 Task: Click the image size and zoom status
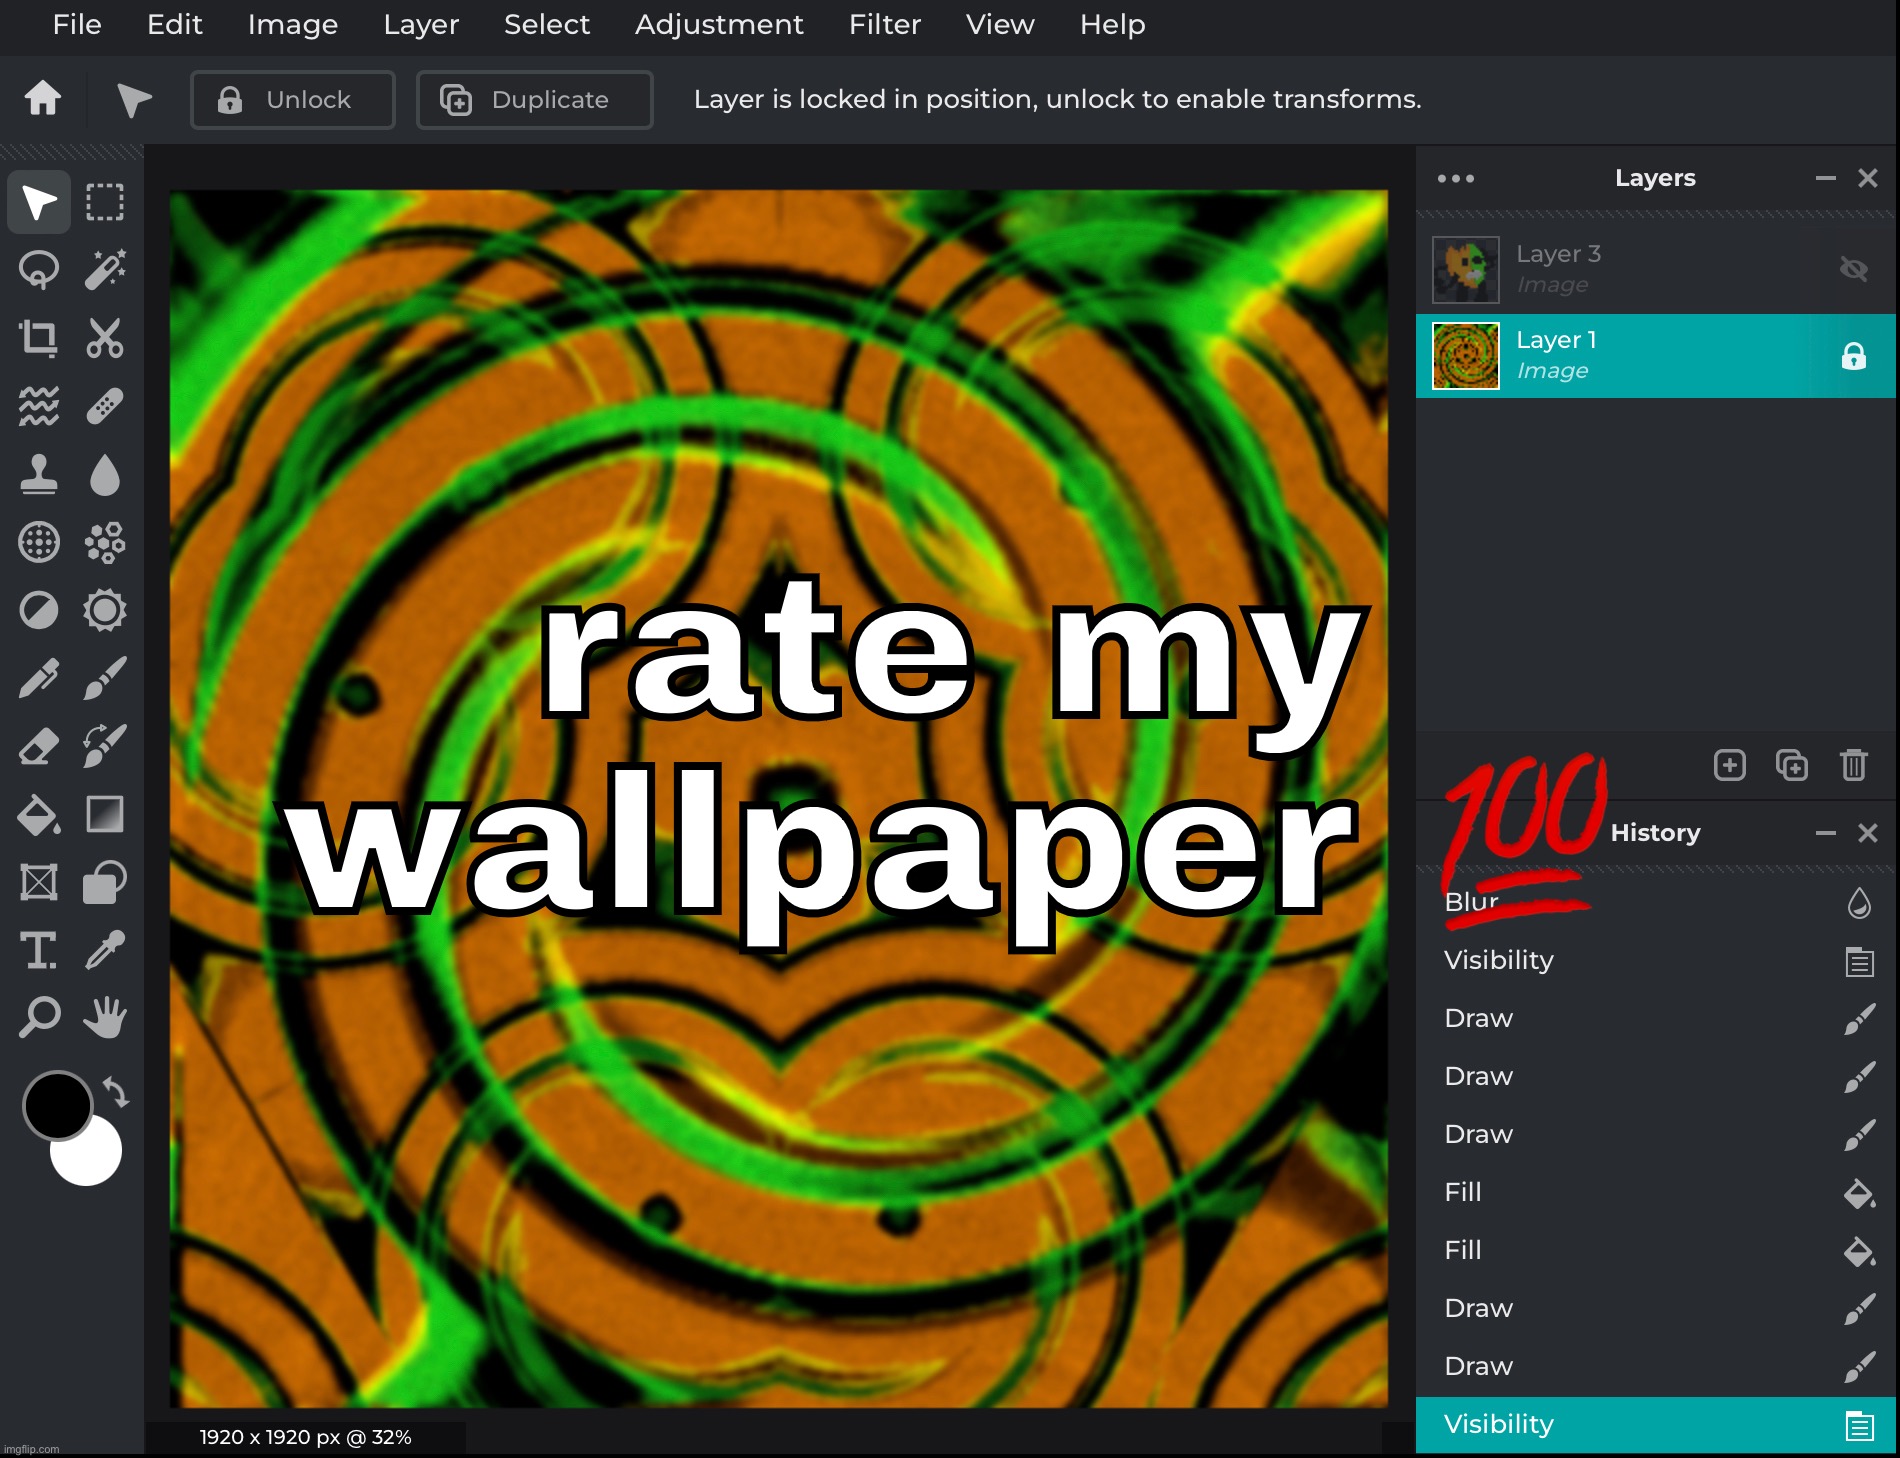pos(305,1437)
